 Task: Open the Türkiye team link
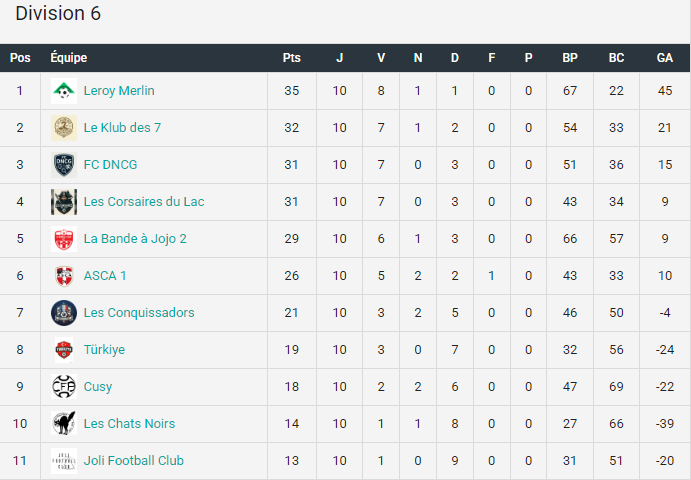[x=104, y=350]
